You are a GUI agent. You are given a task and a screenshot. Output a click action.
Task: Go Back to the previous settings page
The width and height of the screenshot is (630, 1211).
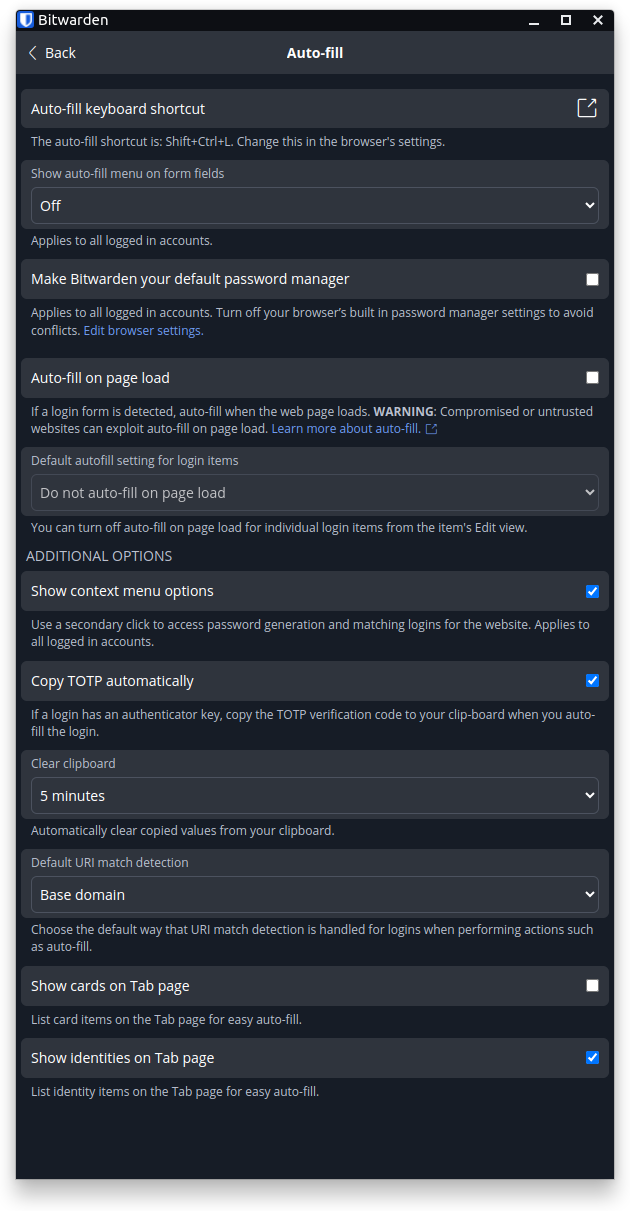coord(52,53)
